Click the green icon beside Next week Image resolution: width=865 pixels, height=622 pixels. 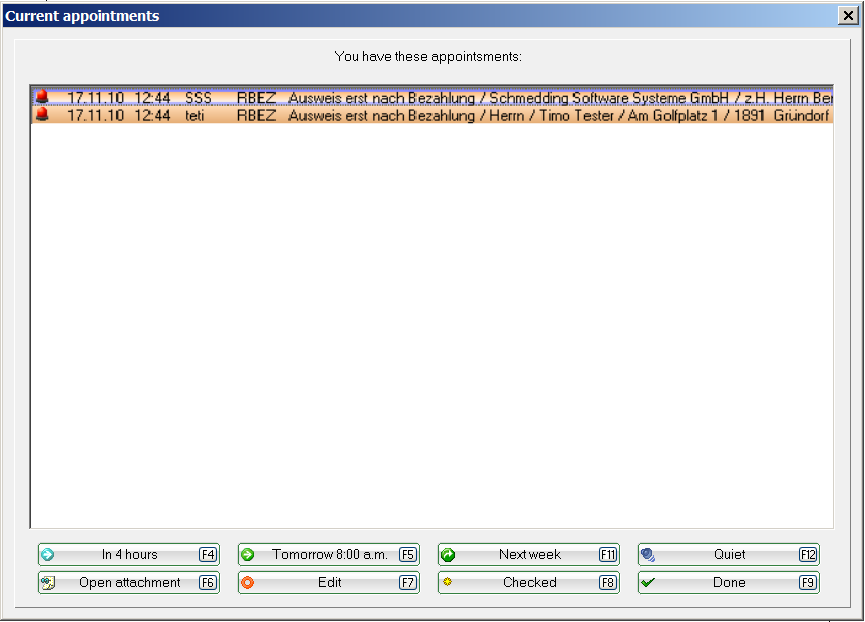(x=448, y=555)
